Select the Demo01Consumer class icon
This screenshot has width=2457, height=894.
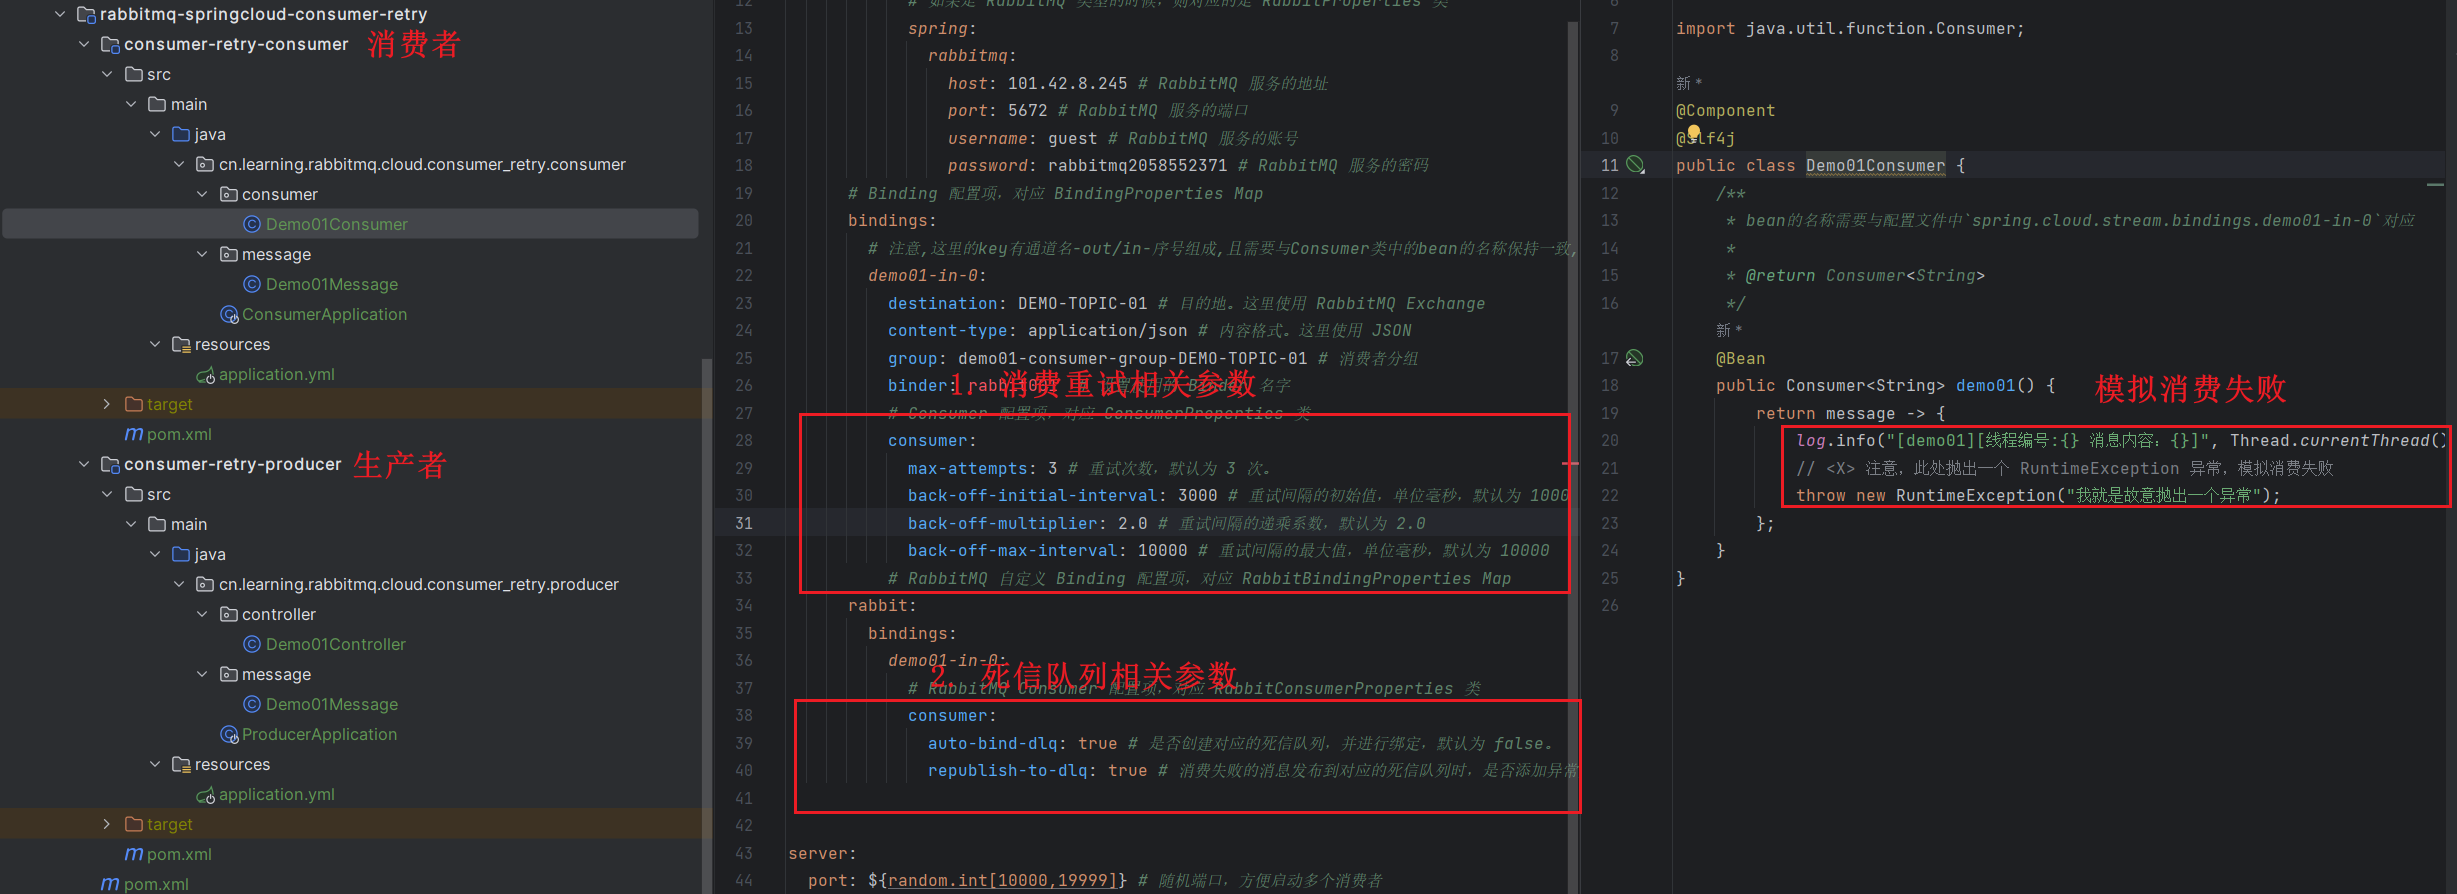[x=252, y=224]
